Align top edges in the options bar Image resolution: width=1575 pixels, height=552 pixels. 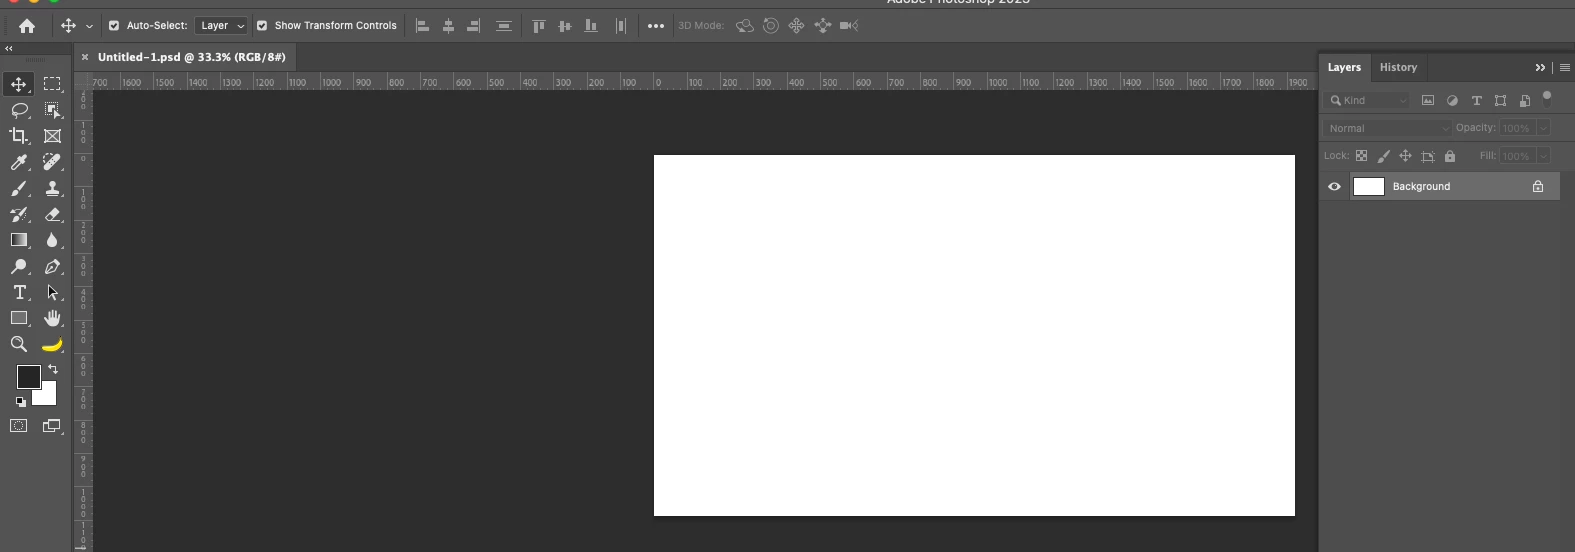(x=539, y=26)
